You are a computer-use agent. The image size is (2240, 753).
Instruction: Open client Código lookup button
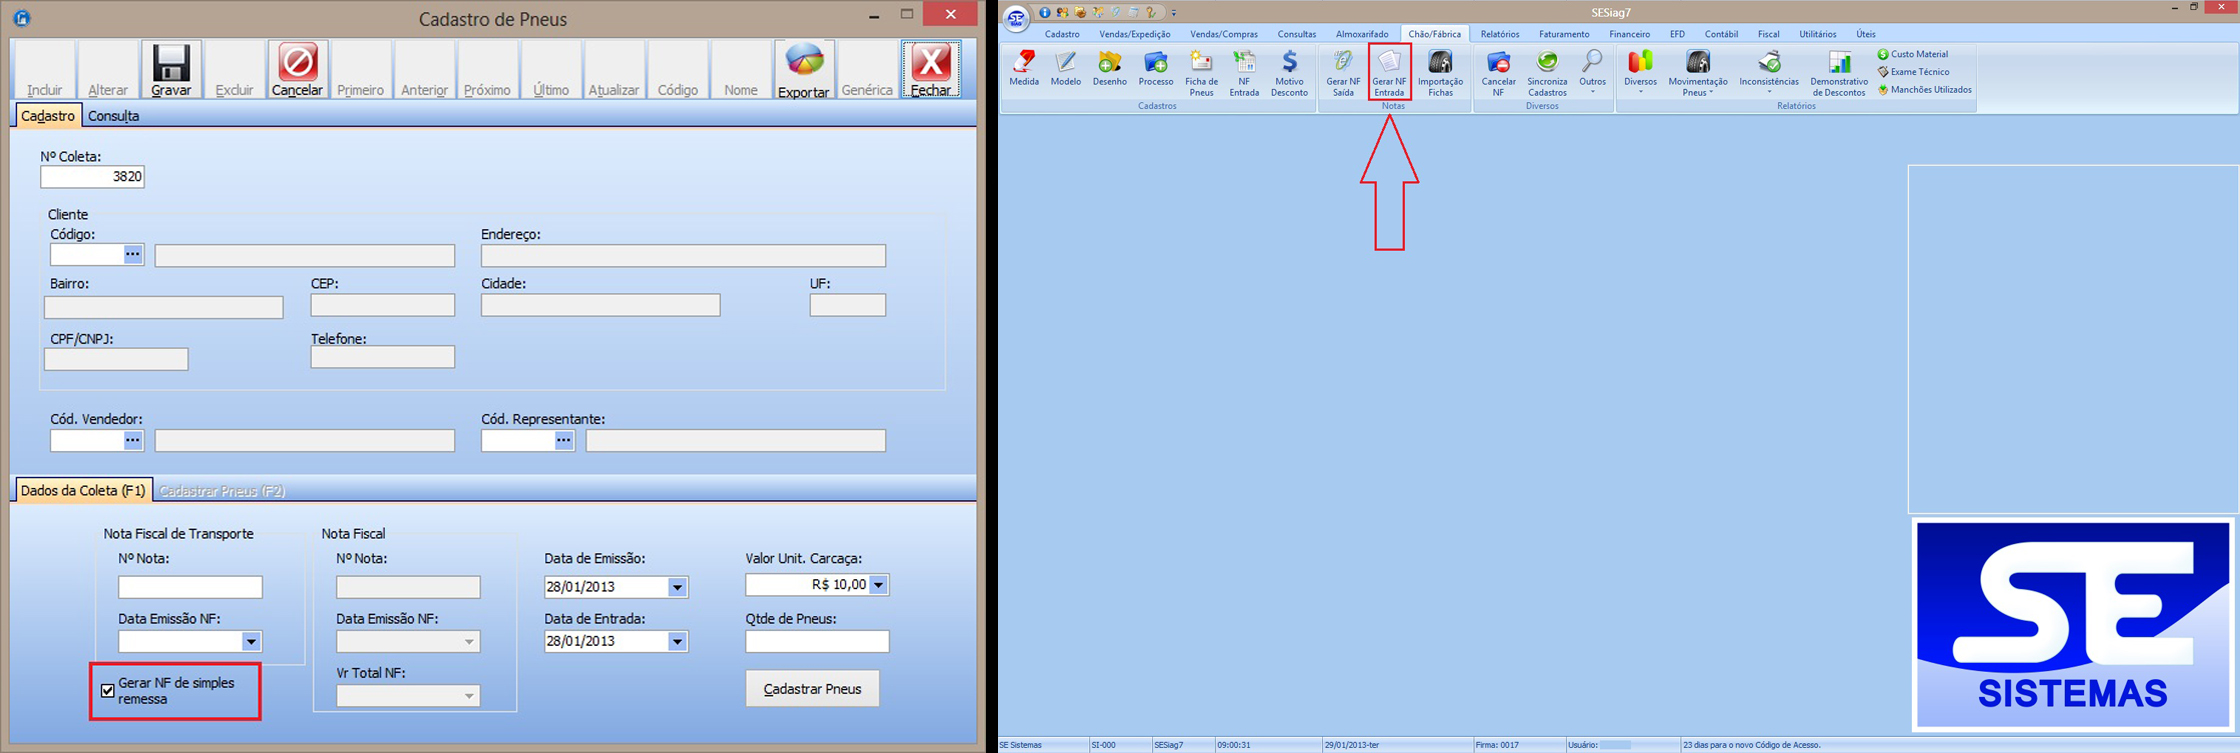click(x=133, y=255)
